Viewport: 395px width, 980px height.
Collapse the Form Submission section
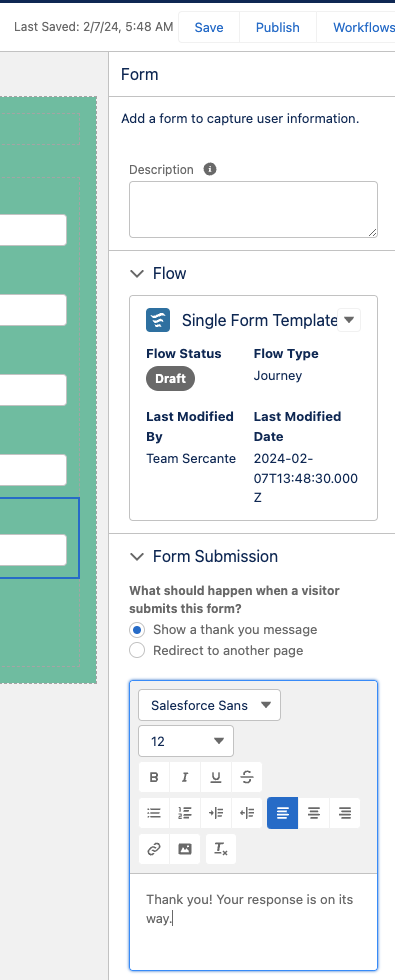tap(136, 556)
